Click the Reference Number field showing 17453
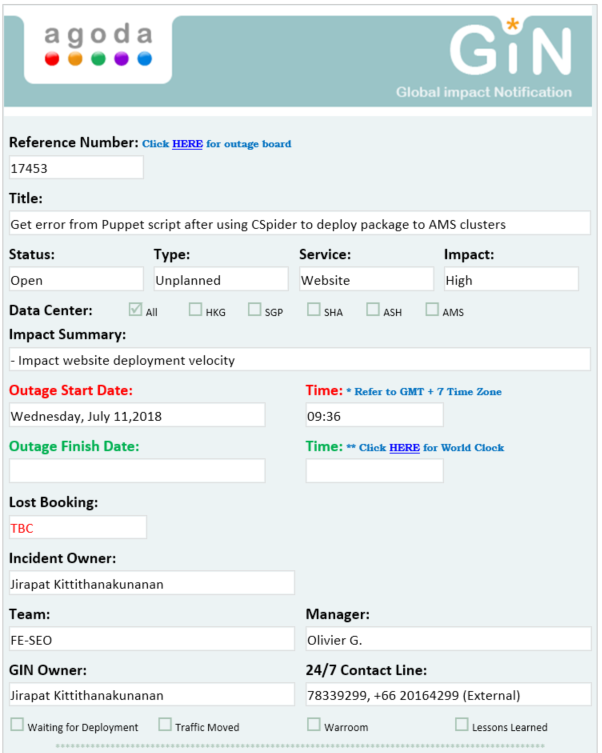The width and height of the screenshot is (602, 753). pos(76,168)
